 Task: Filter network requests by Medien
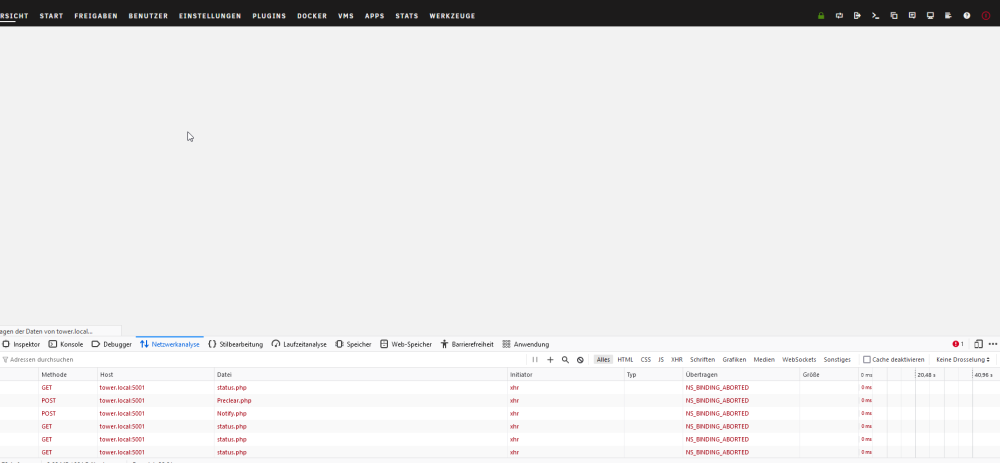click(764, 360)
